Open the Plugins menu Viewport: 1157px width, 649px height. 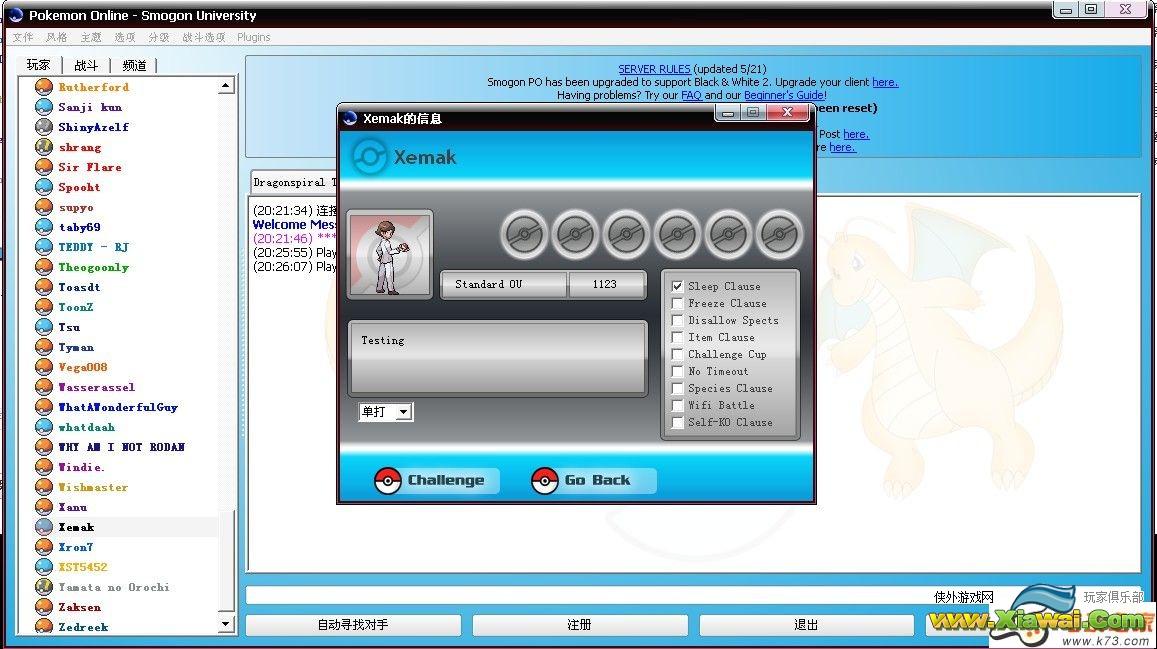[254, 37]
